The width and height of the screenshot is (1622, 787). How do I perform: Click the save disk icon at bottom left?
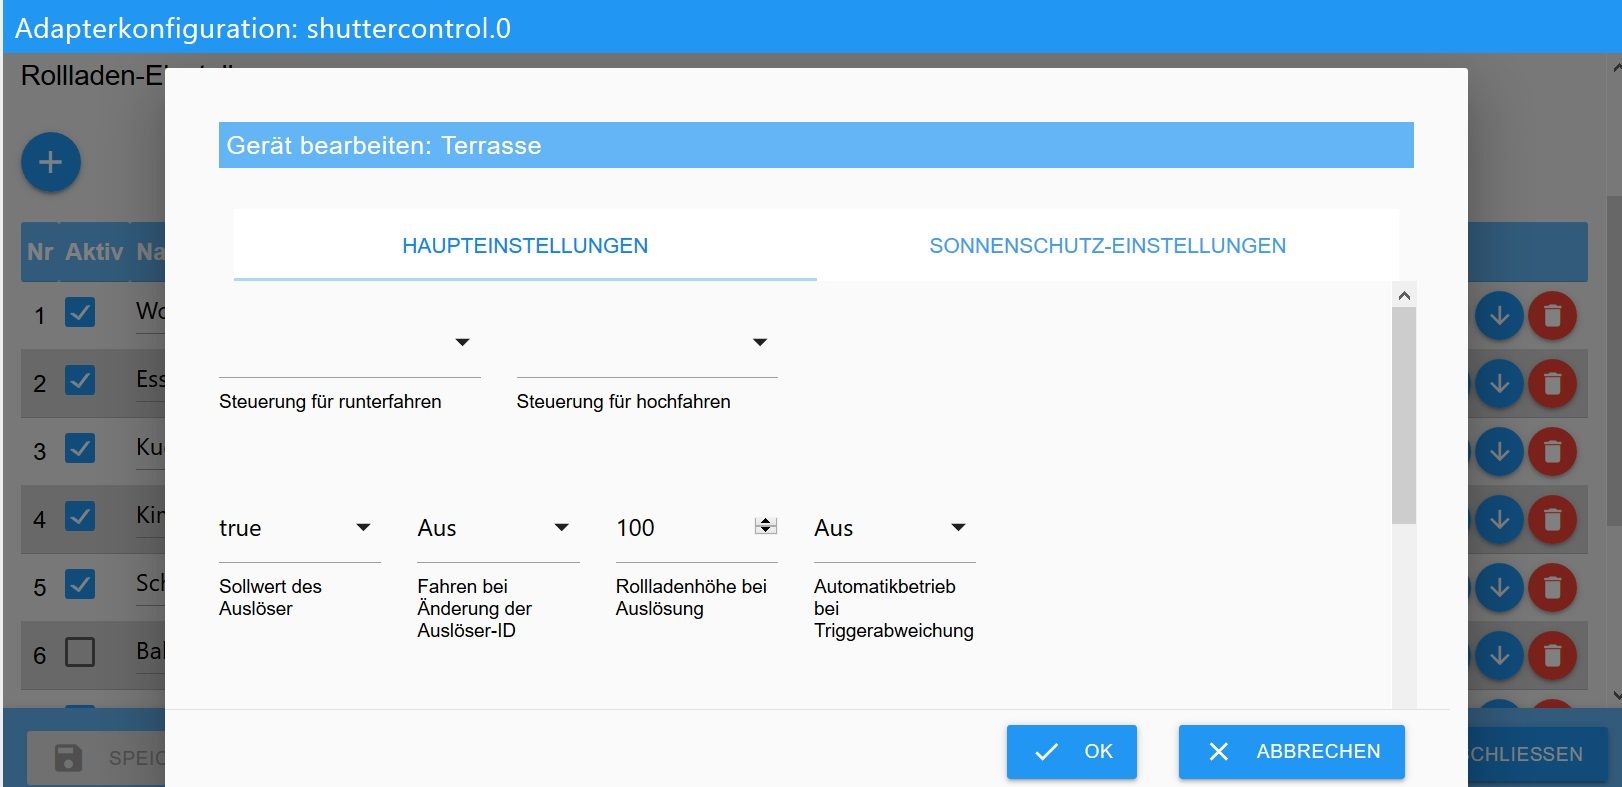click(68, 758)
